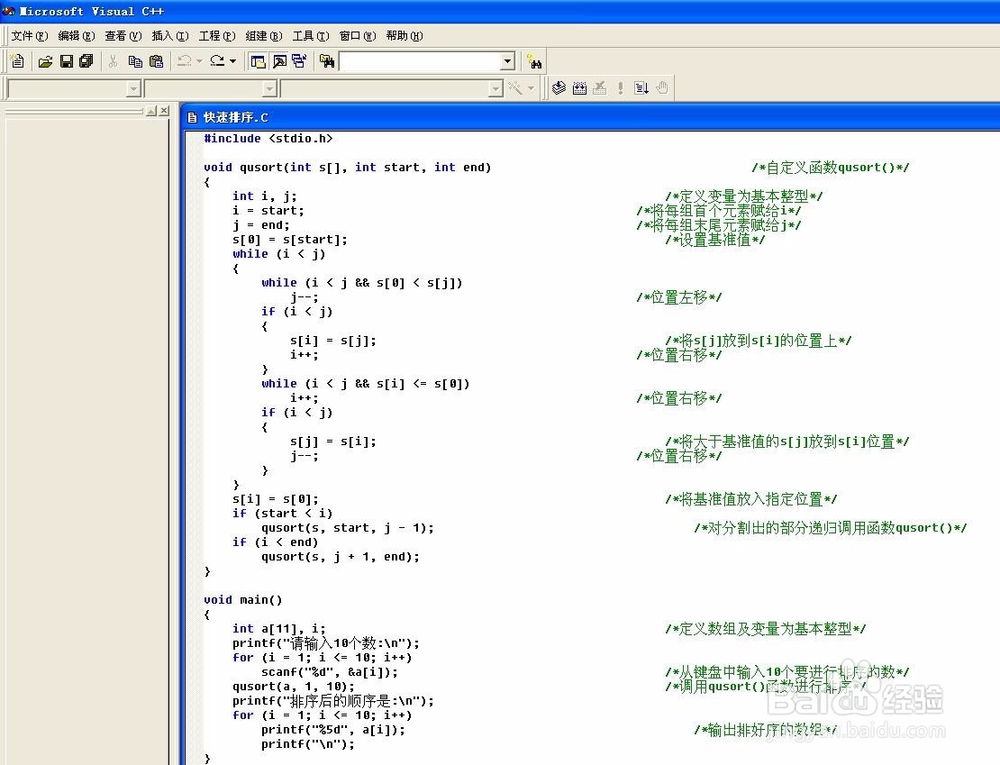Click the document icon beside 快速排序.C
This screenshot has height=765, width=1000.
click(x=192, y=117)
